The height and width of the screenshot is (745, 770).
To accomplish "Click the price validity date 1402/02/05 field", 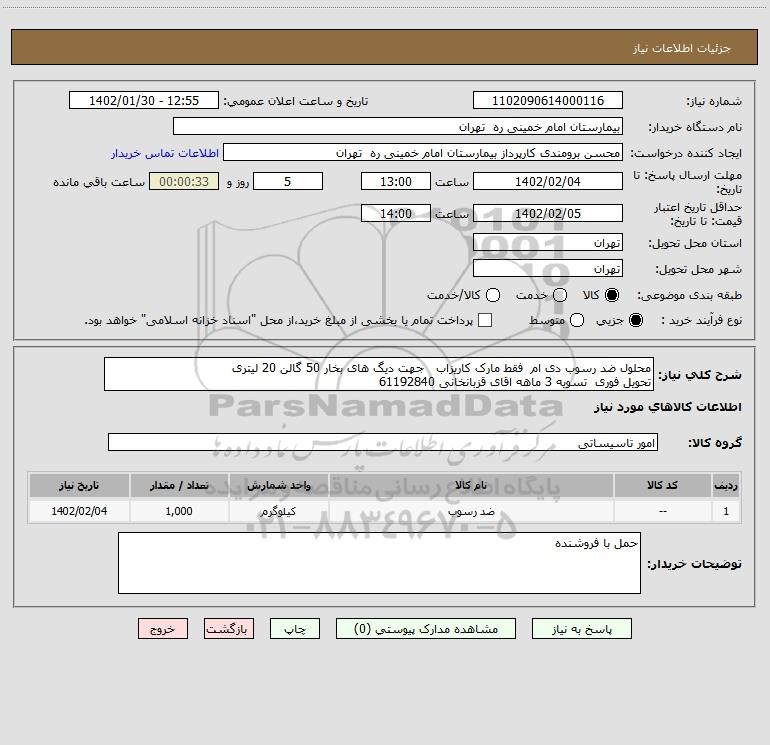I will pyautogui.click(x=548, y=213).
